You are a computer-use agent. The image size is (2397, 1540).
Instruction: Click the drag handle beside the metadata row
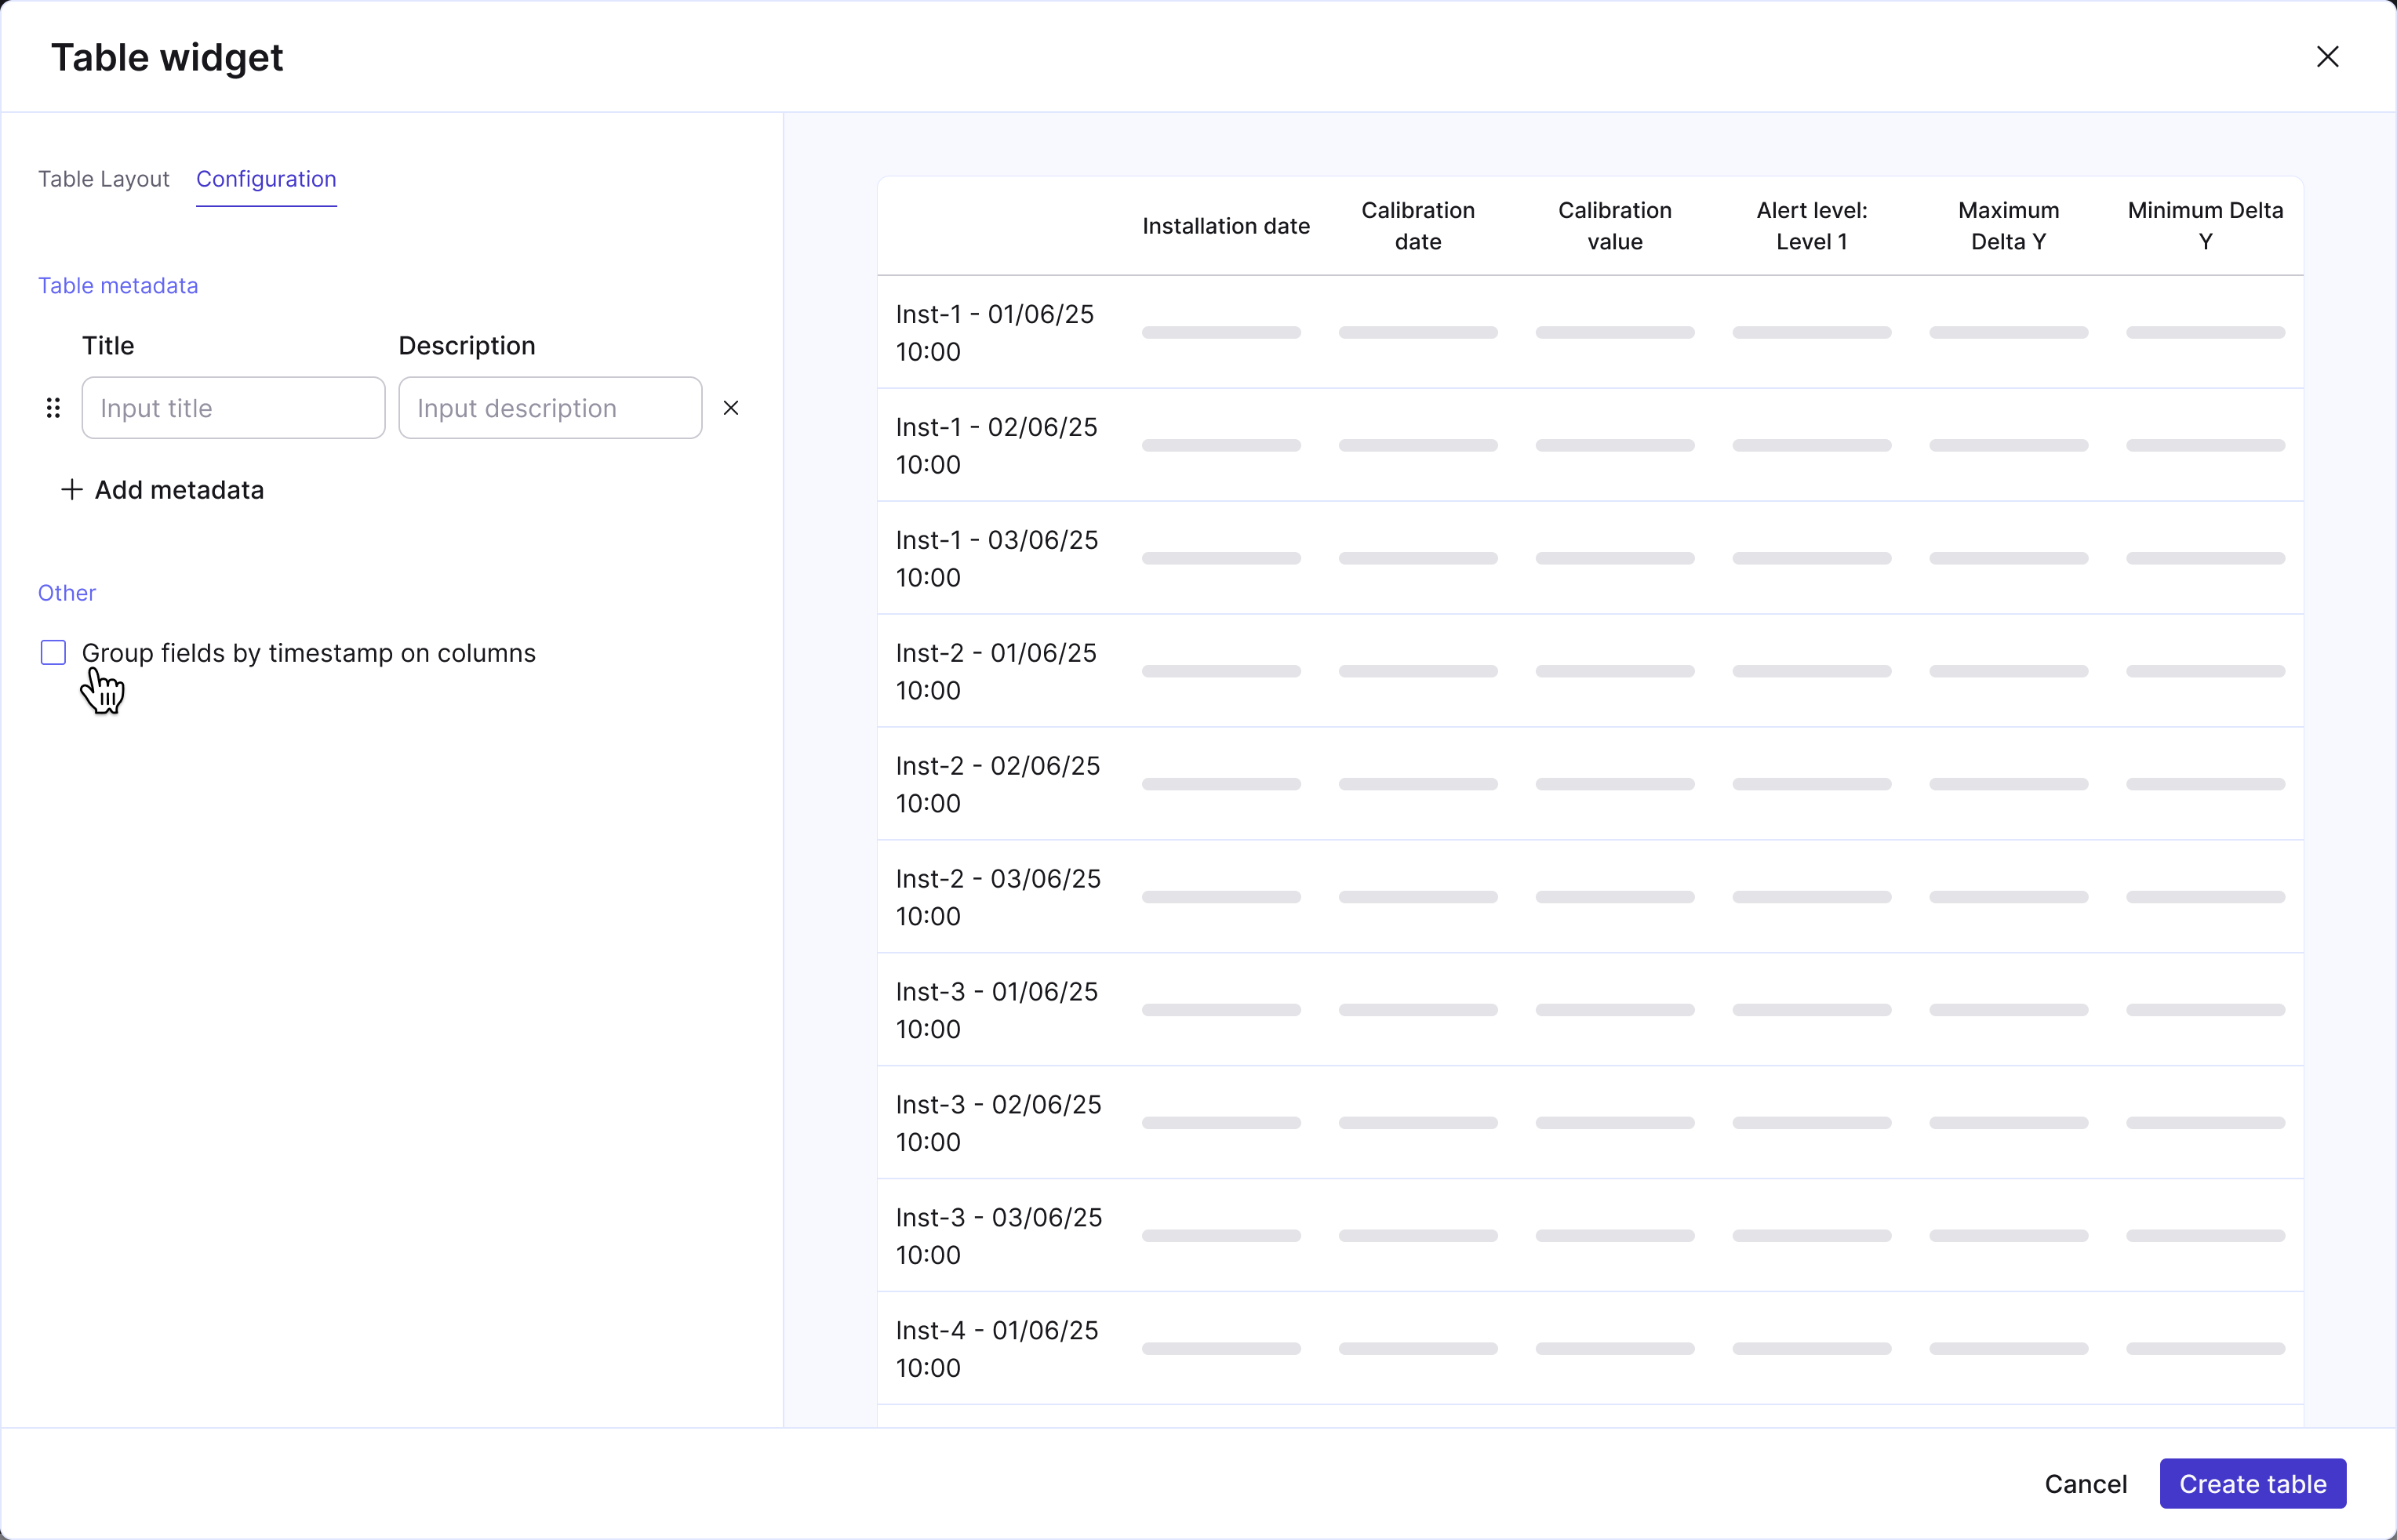53,408
